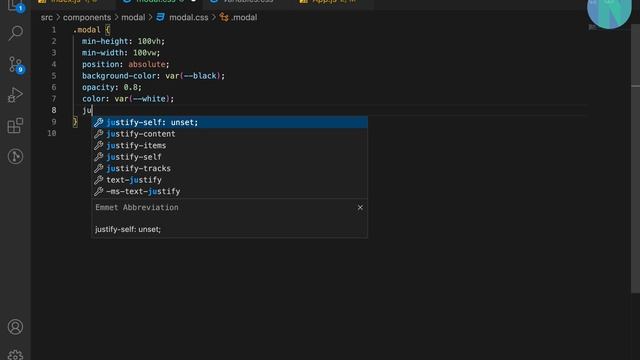
Task: Click the typed 'ju' text on line 8
Action: pyautogui.click(x=87, y=110)
